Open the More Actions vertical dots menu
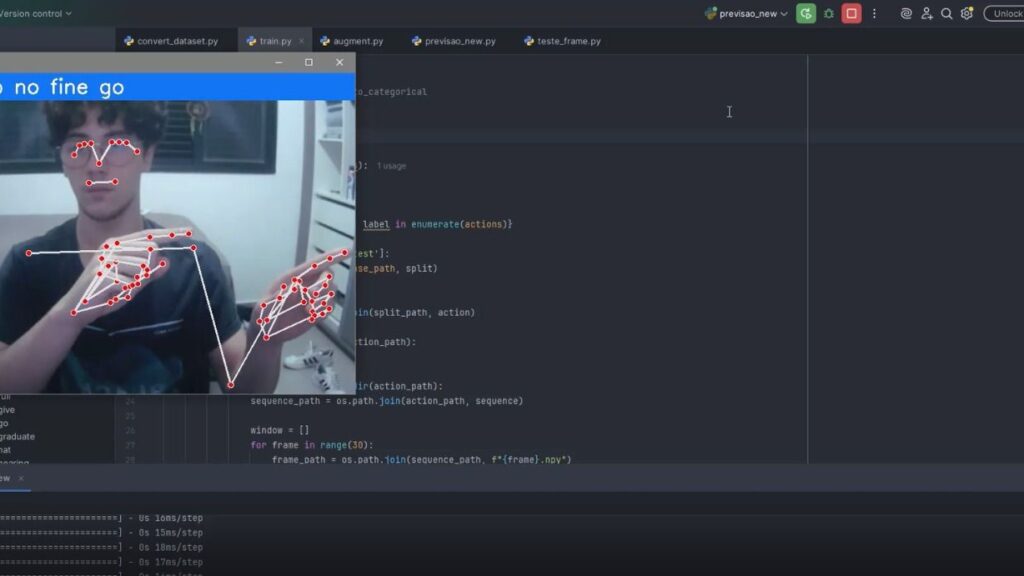 (875, 14)
